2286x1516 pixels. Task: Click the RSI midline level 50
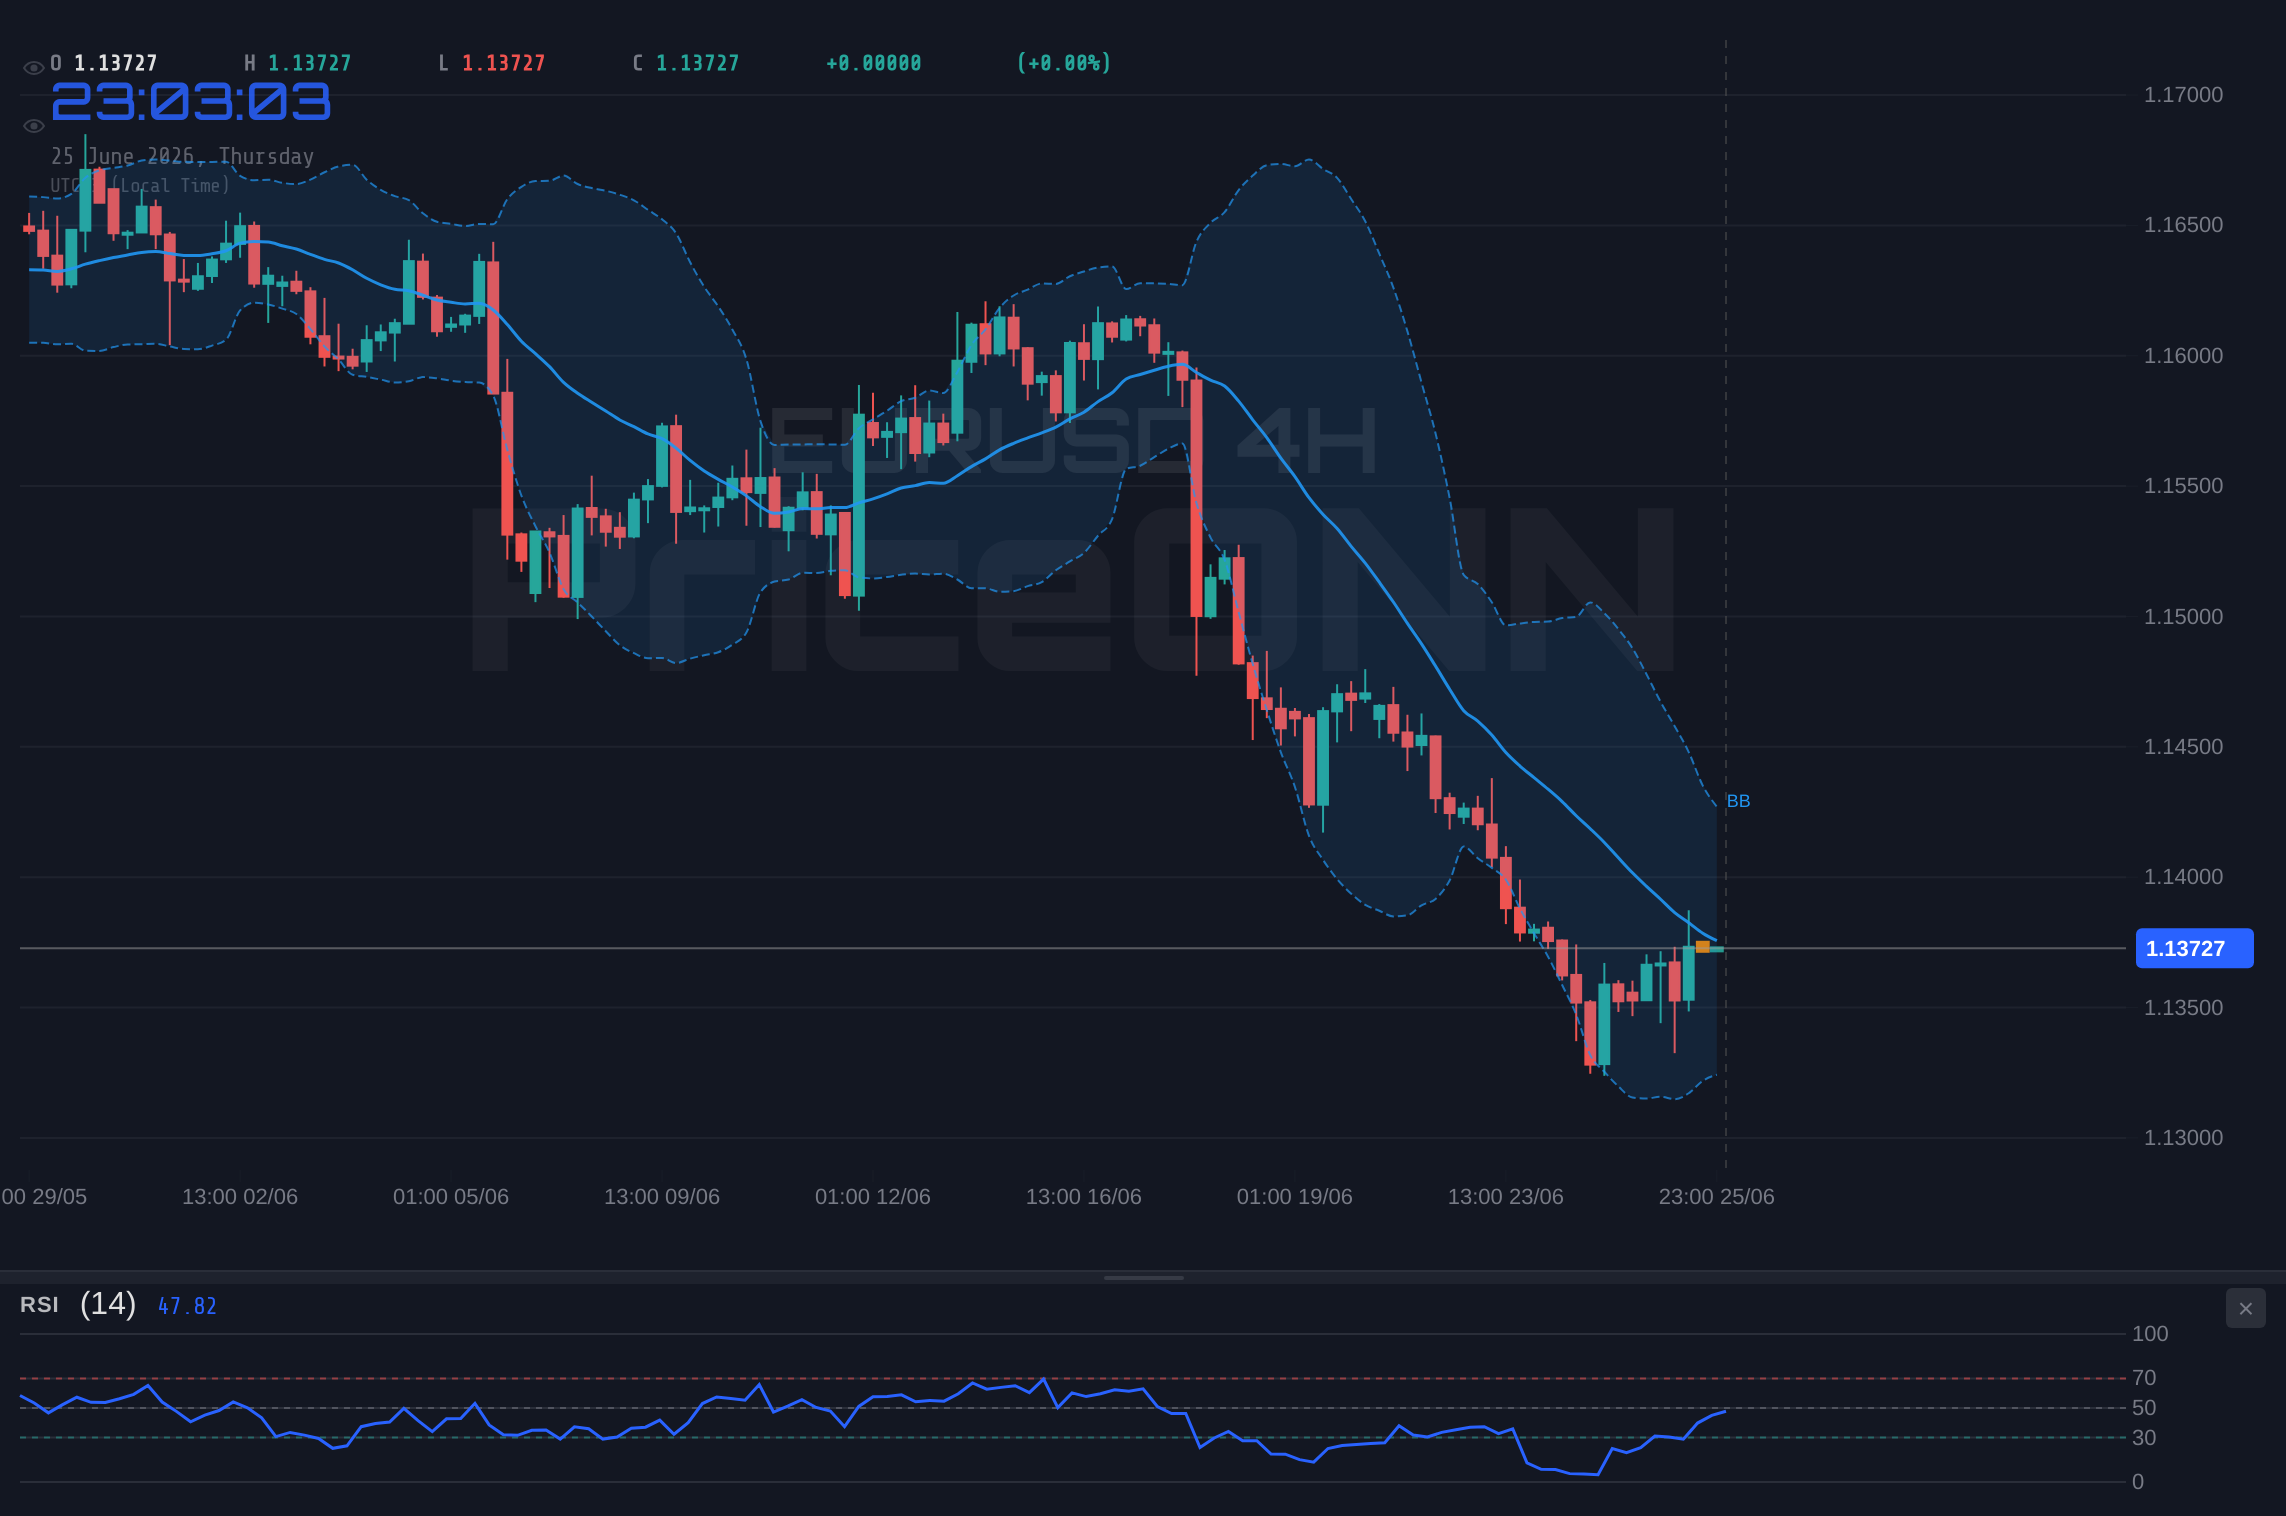(2144, 1408)
